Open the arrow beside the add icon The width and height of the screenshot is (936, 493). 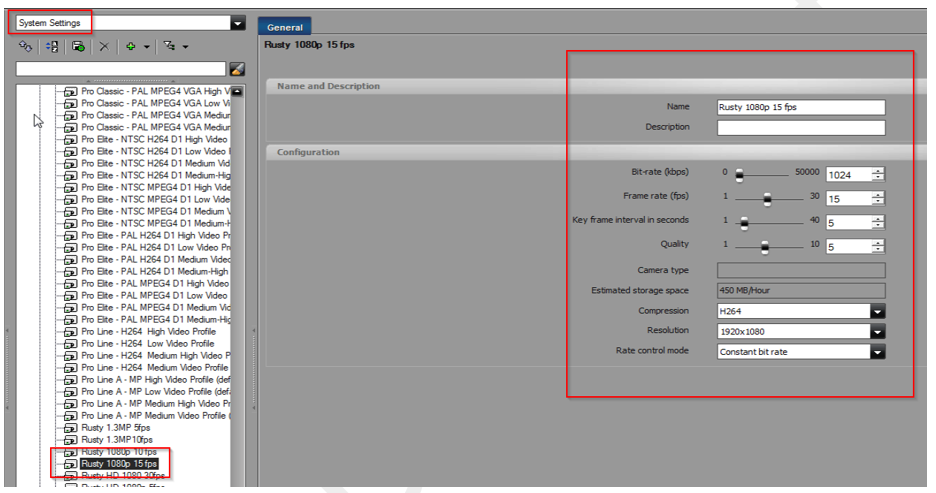point(147,47)
